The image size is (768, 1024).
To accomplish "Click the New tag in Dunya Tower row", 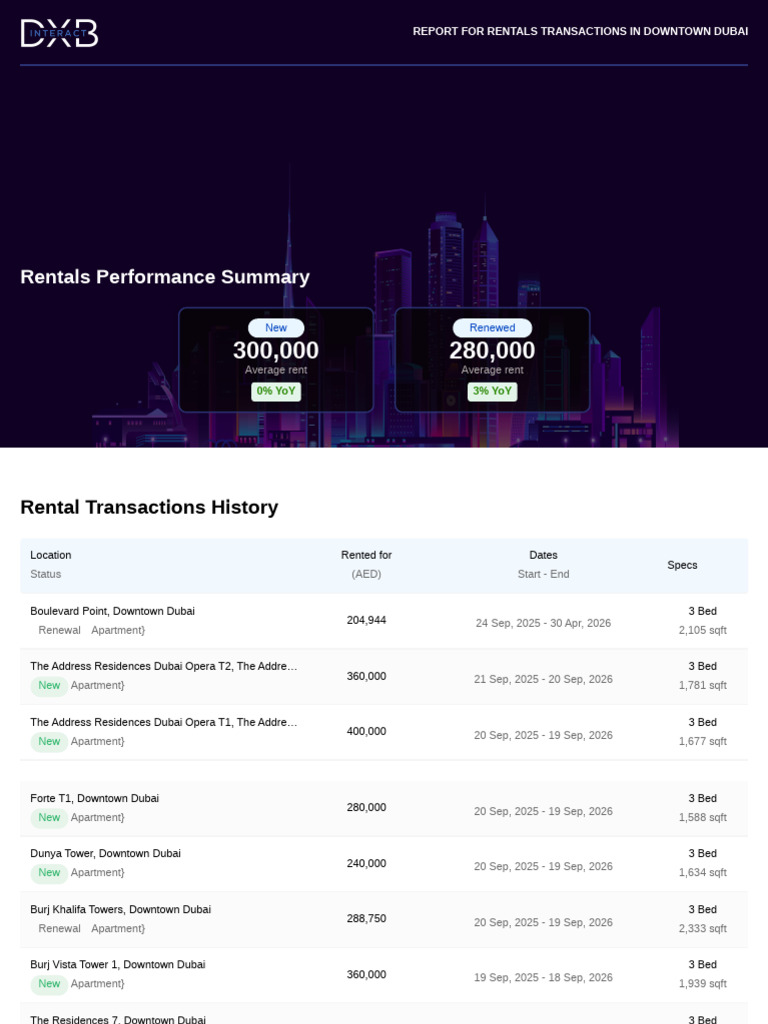I will click(49, 872).
